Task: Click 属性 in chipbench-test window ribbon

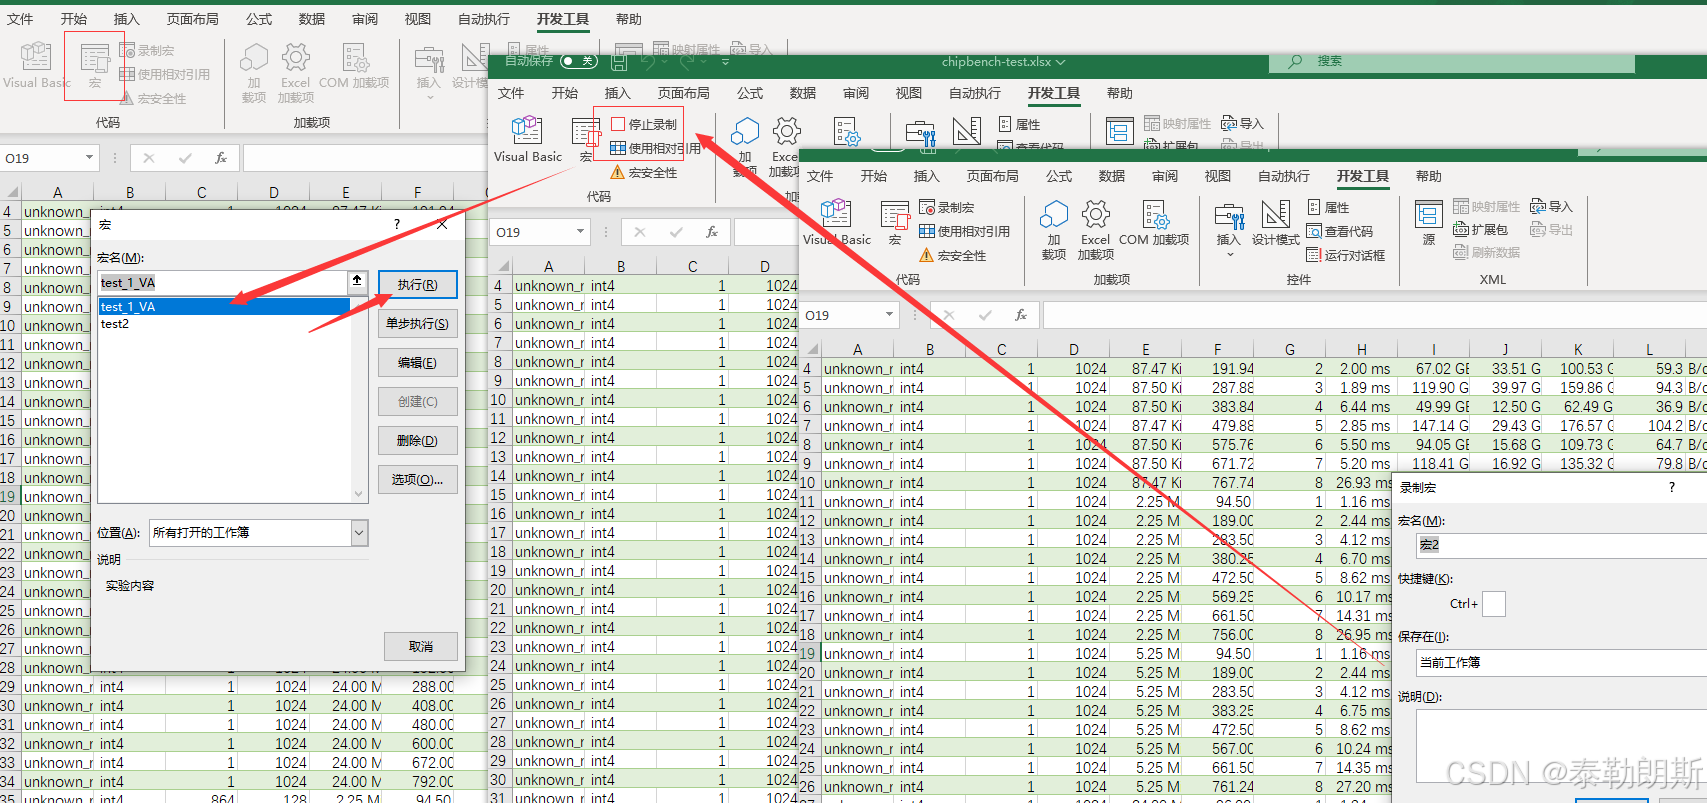Action: tap(1019, 124)
